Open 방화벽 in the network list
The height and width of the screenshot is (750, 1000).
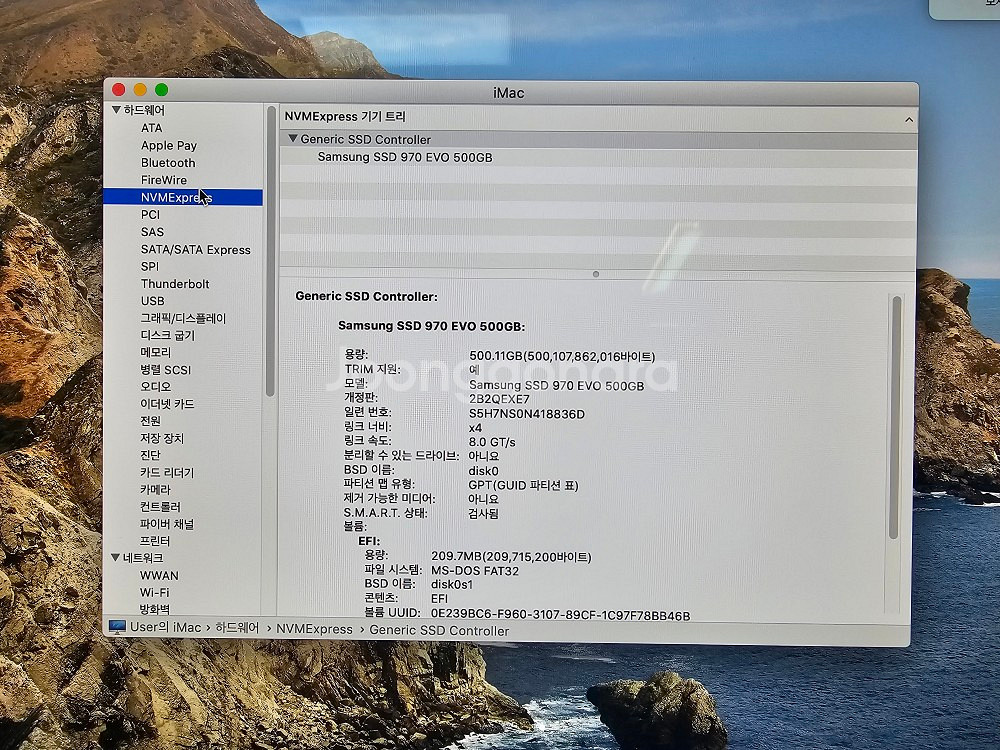(x=155, y=609)
